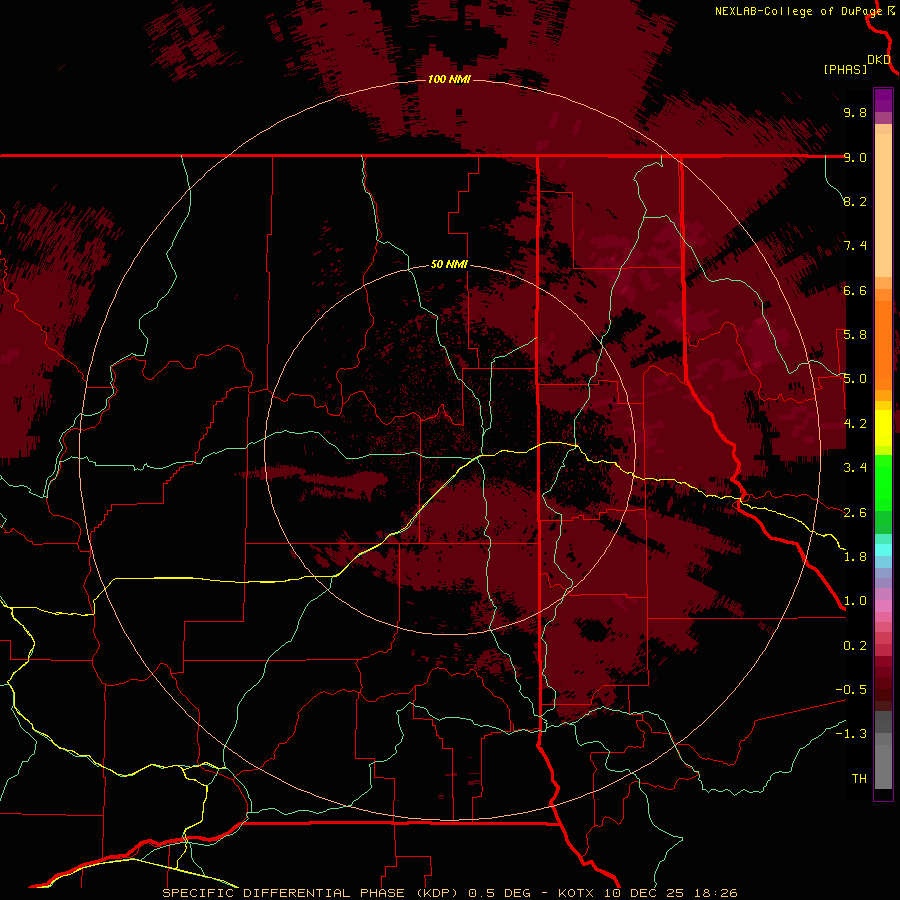
Task: Click the [PHAS] legend header
Action: (845, 70)
